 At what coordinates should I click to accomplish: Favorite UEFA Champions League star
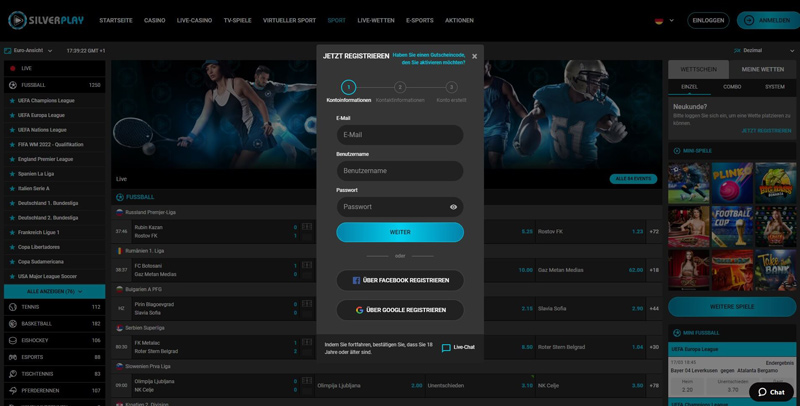point(12,100)
